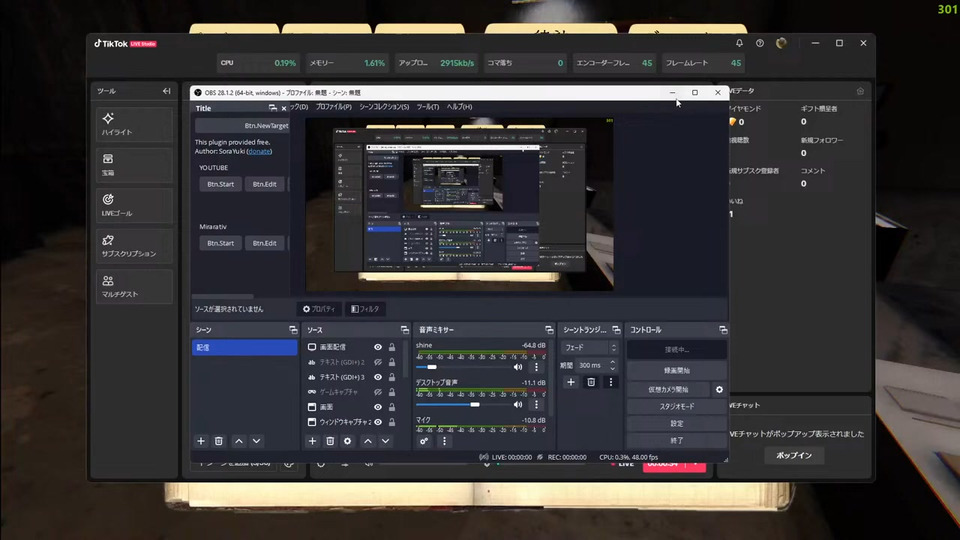Open the Multi-guest tool in TikTok sidebar
Image resolution: width=960 pixels, height=540 pixels.
pyautogui.click(x=133, y=287)
